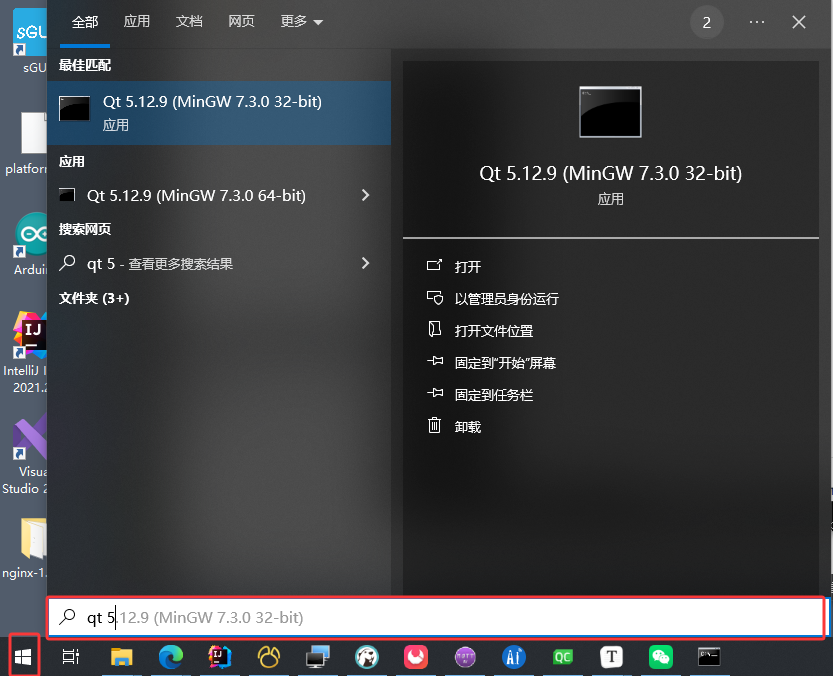833x676 pixels.
Task: Open the ellipsis options menu
Action: pos(756,22)
